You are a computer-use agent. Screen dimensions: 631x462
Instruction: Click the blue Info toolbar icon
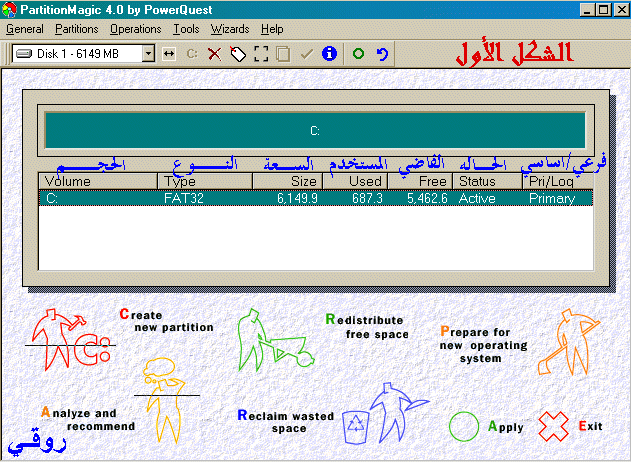[329, 53]
